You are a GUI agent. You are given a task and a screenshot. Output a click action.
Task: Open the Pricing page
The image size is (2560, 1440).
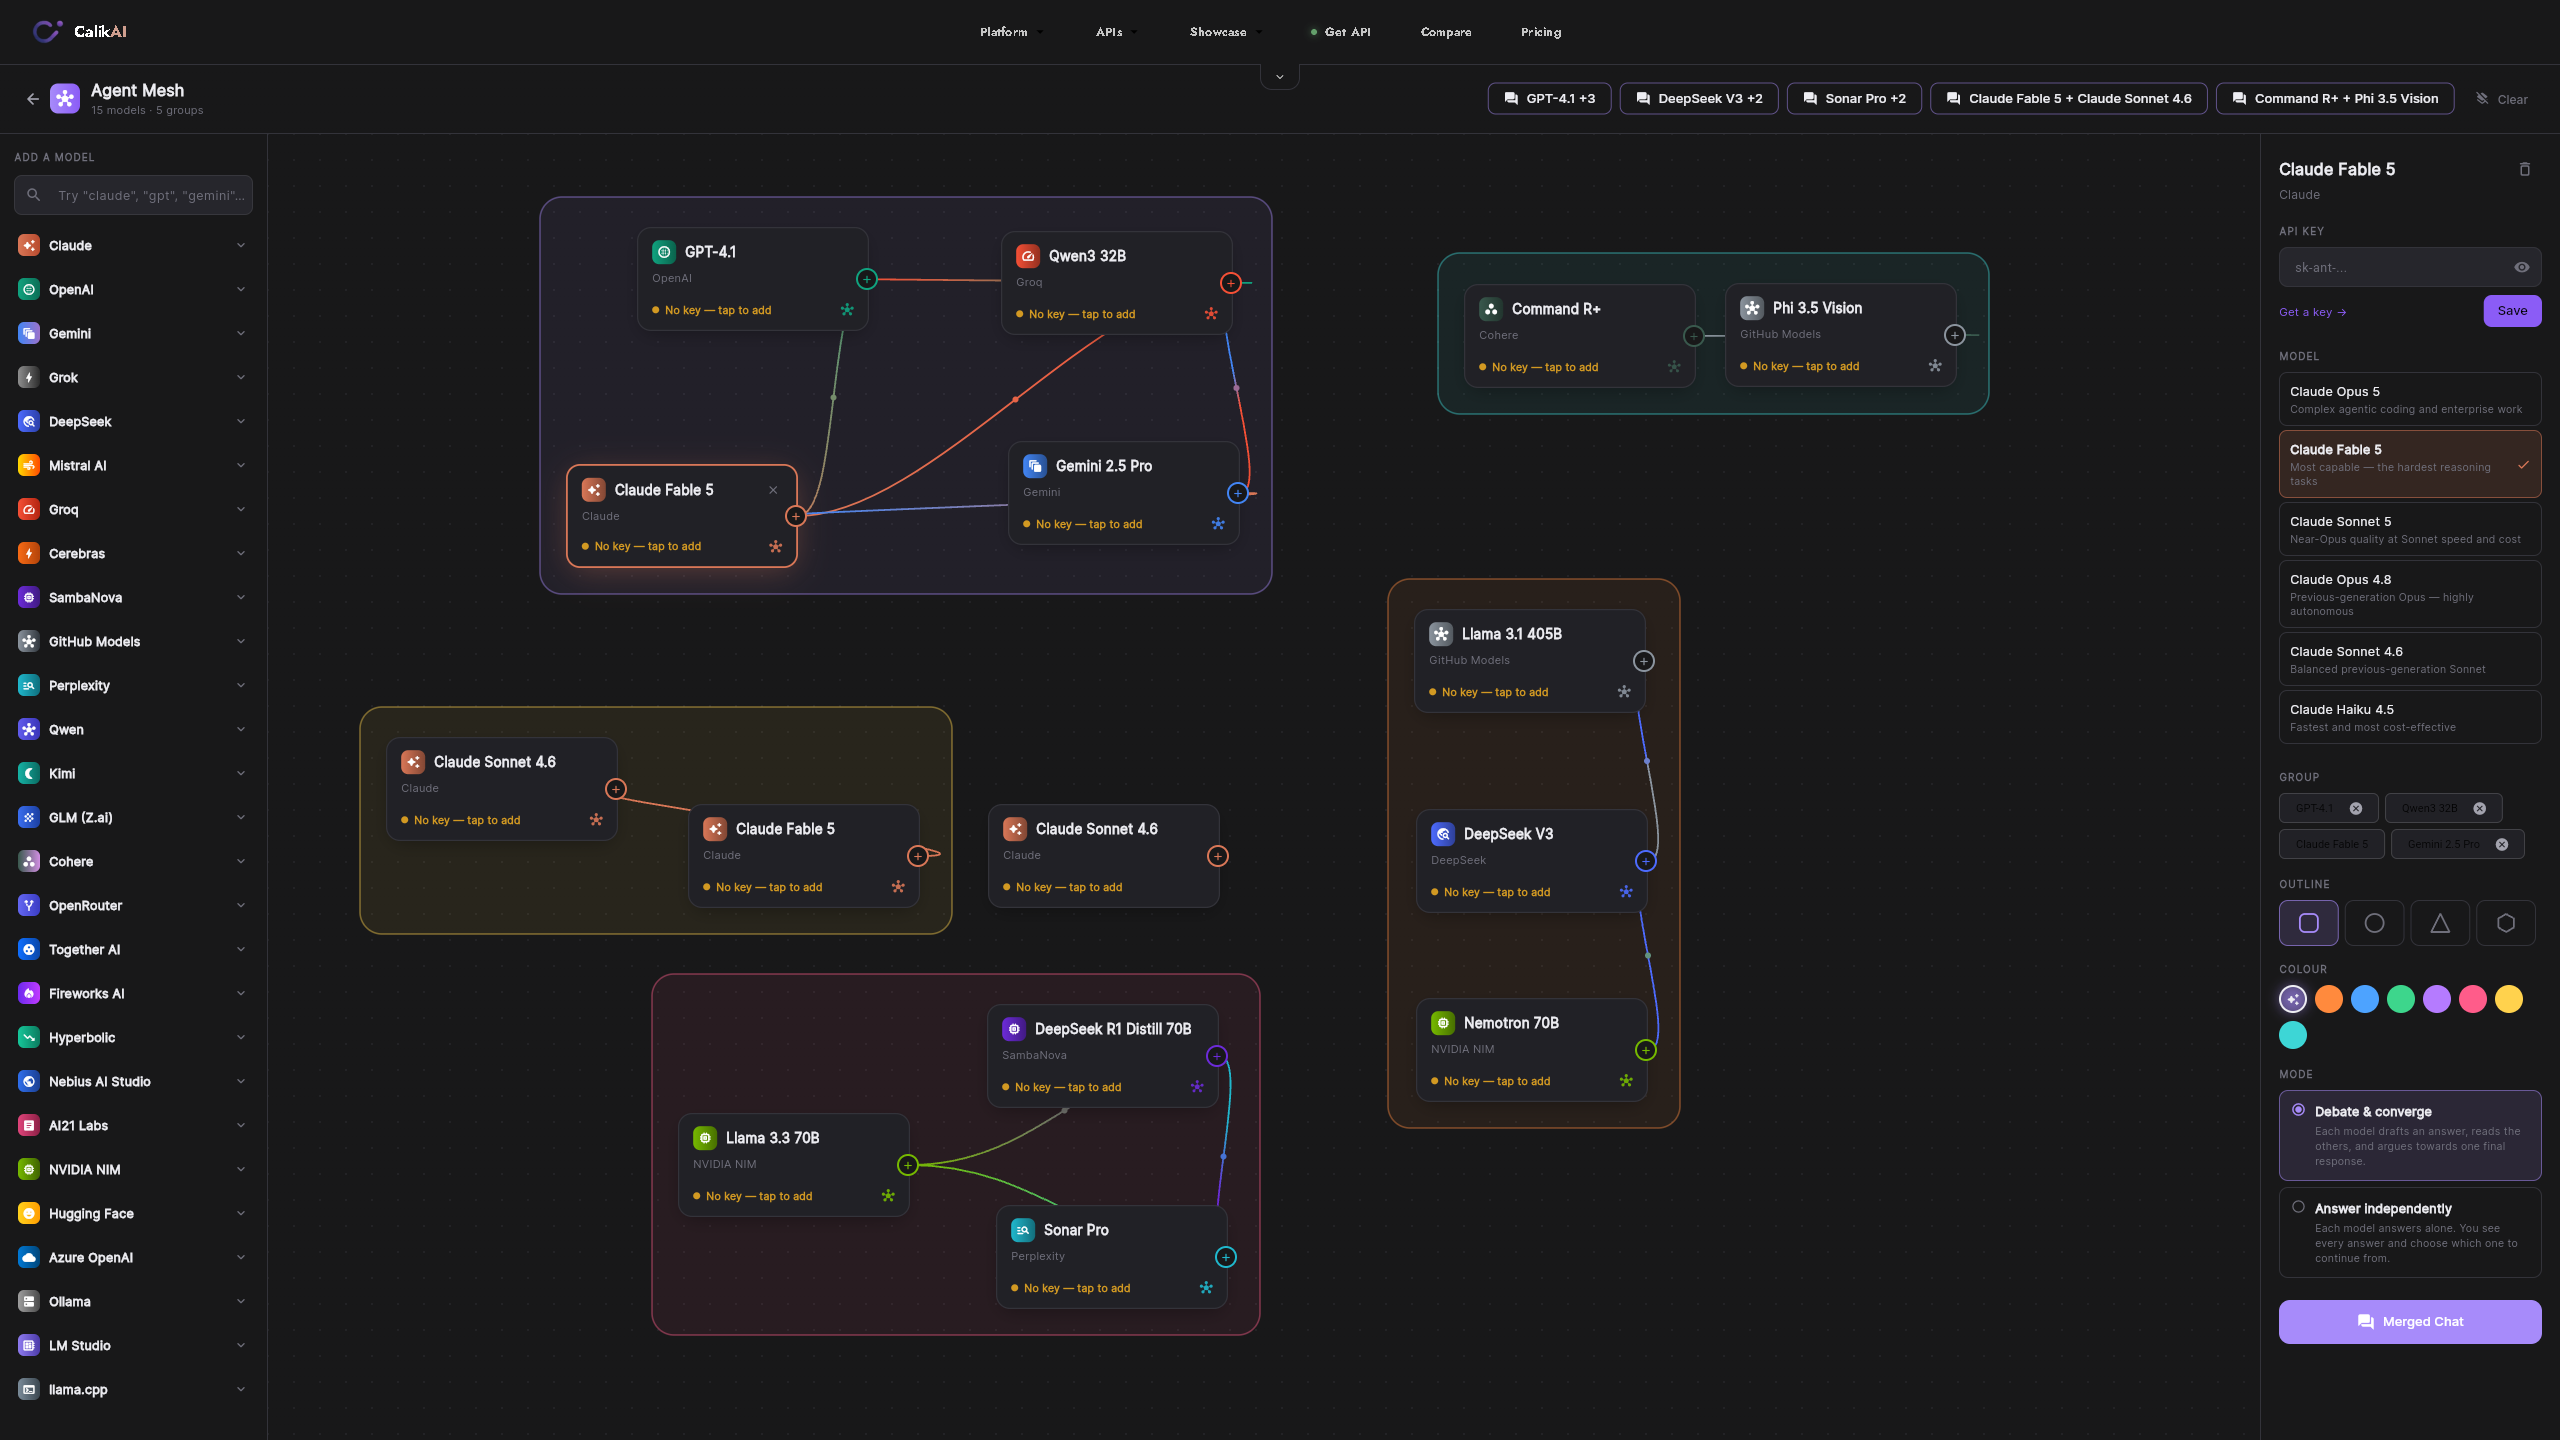pyautogui.click(x=1541, y=32)
